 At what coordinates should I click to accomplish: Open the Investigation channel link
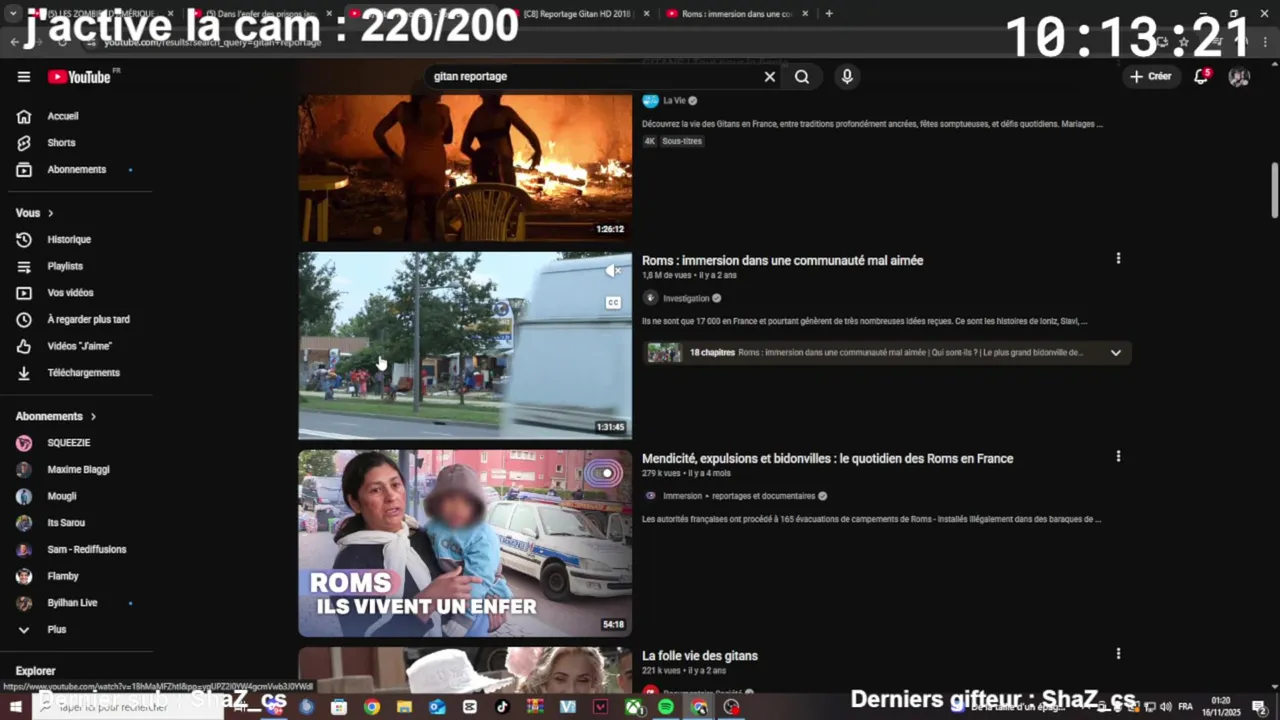pos(686,298)
